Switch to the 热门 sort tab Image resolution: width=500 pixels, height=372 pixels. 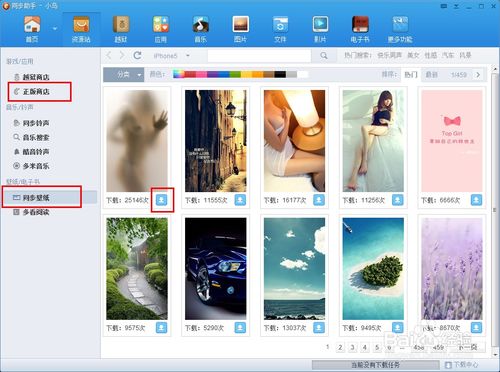point(411,75)
